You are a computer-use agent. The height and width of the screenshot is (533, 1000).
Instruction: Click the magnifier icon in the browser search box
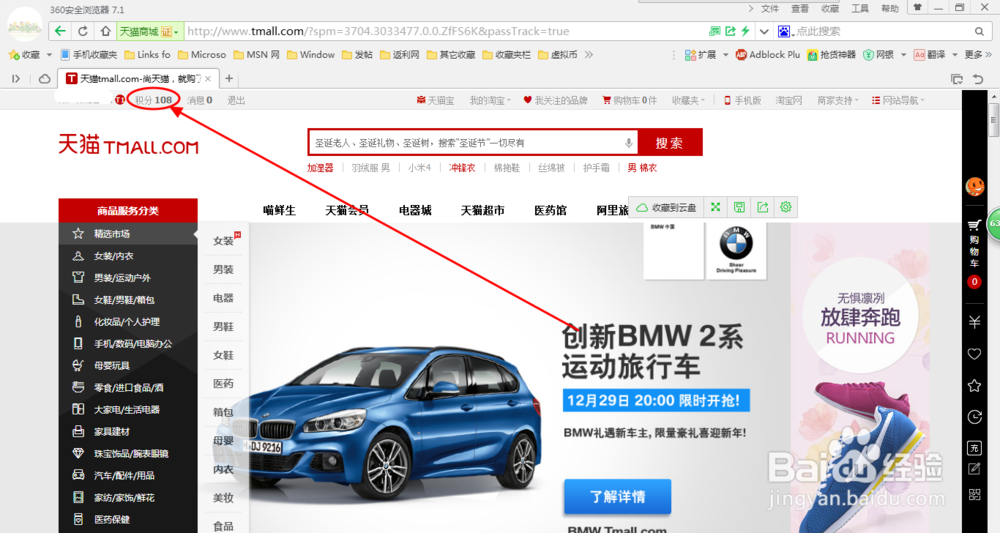click(979, 31)
